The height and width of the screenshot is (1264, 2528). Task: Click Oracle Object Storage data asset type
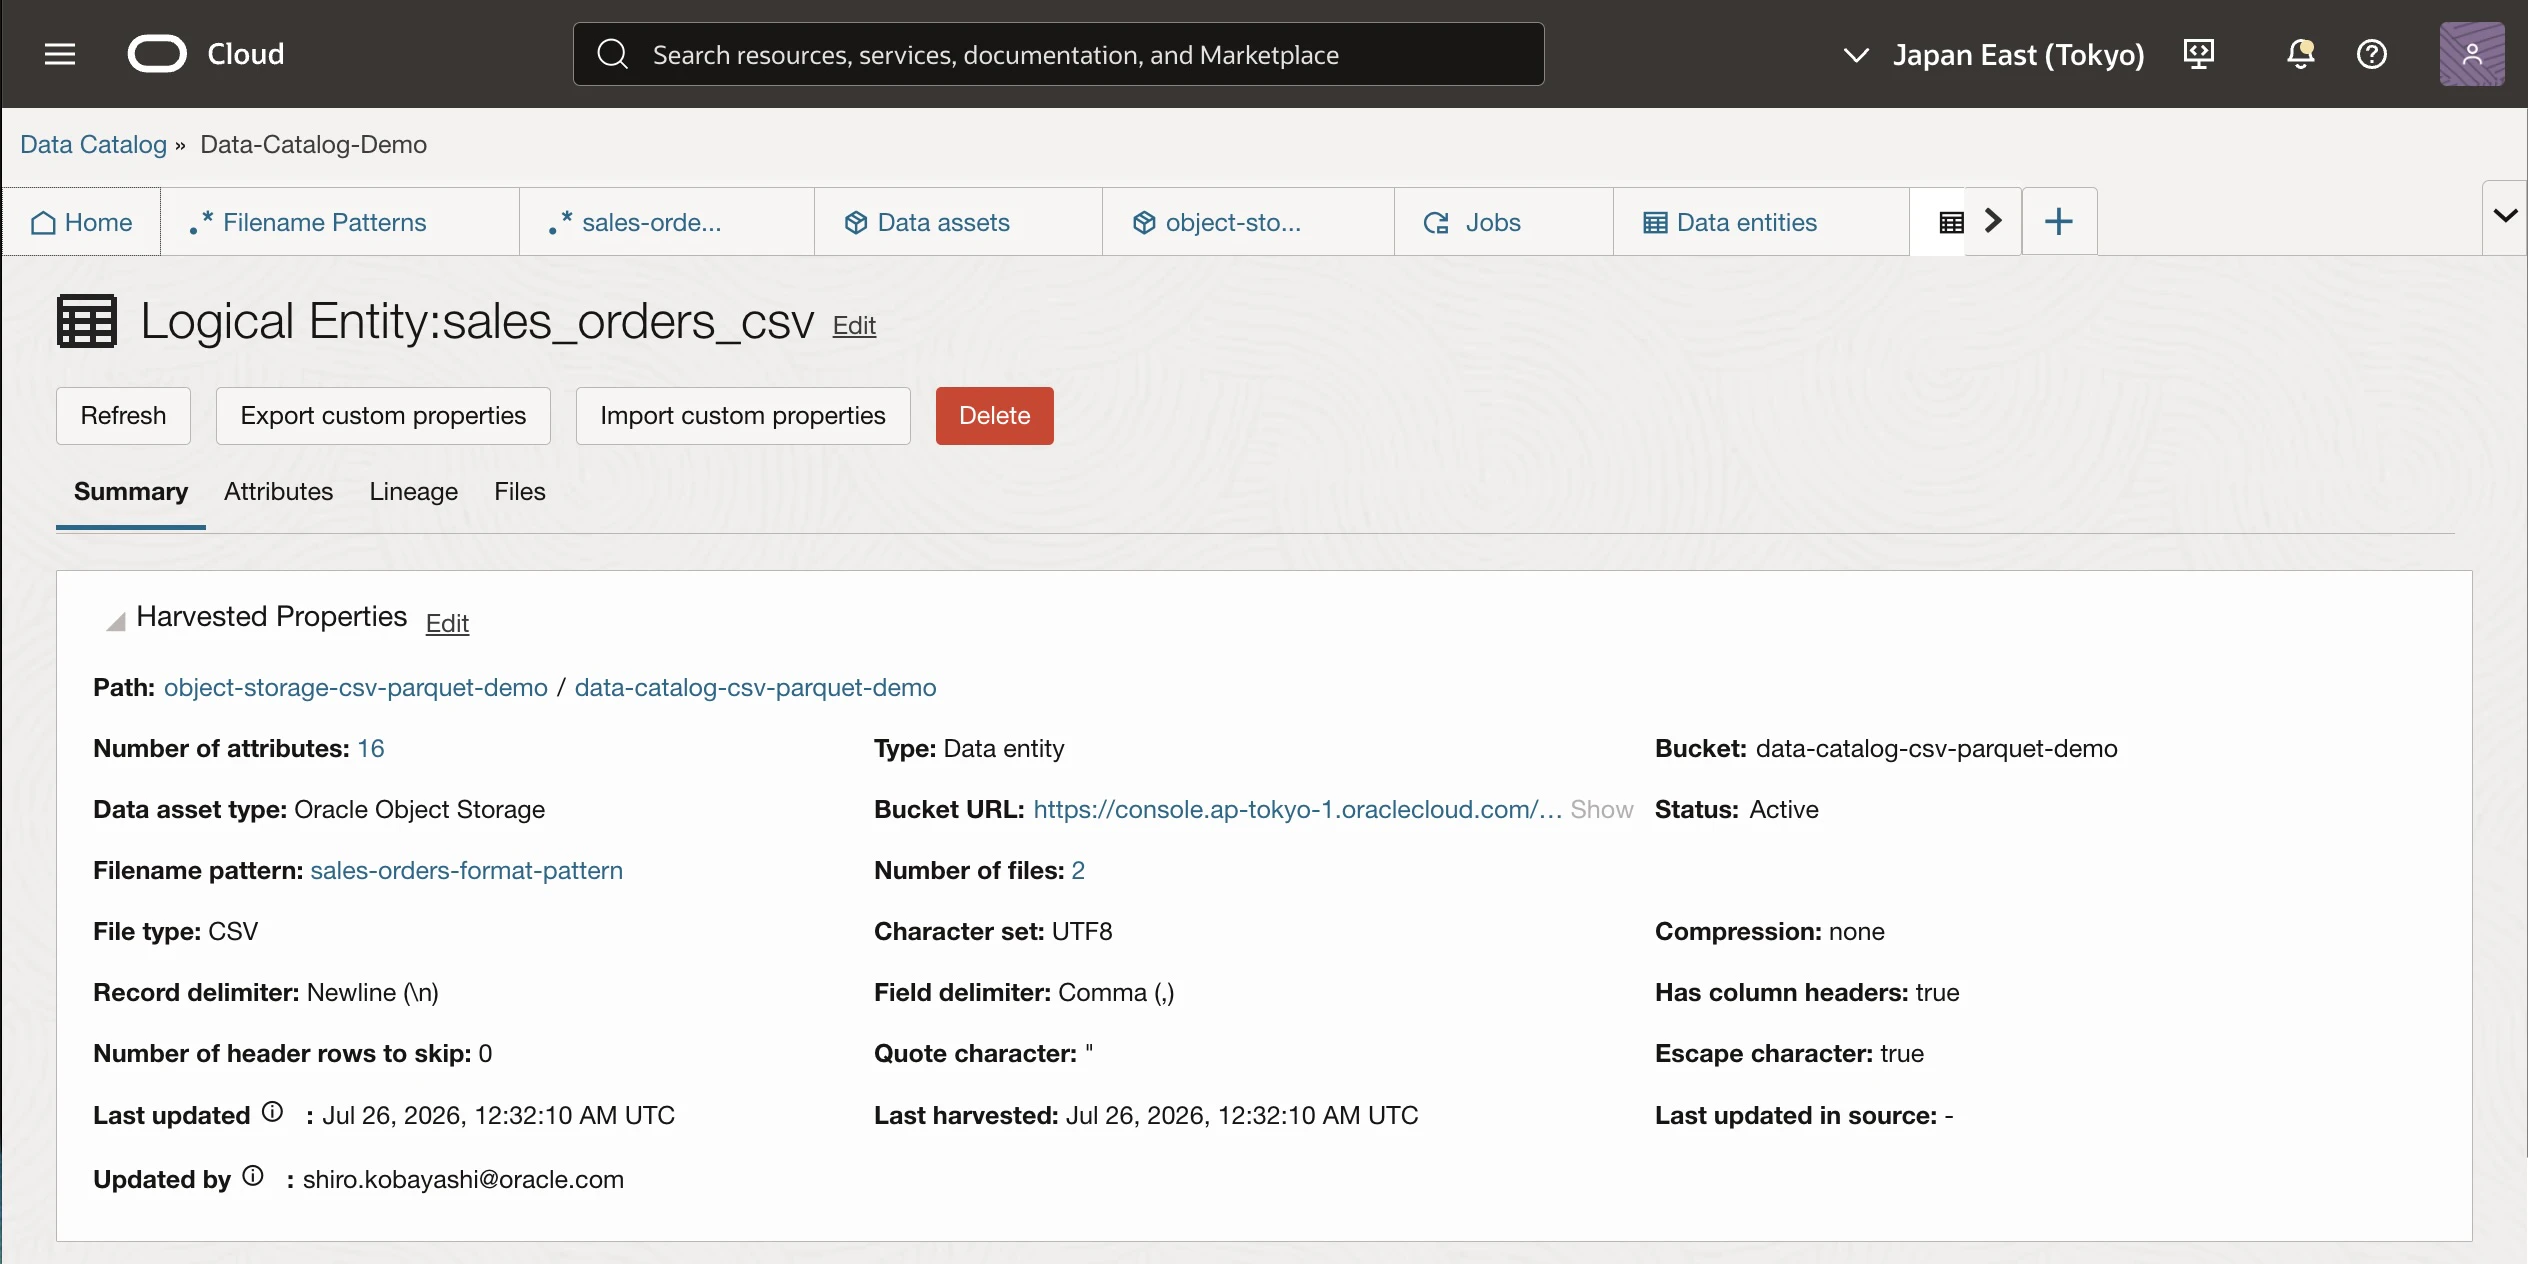click(x=419, y=809)
